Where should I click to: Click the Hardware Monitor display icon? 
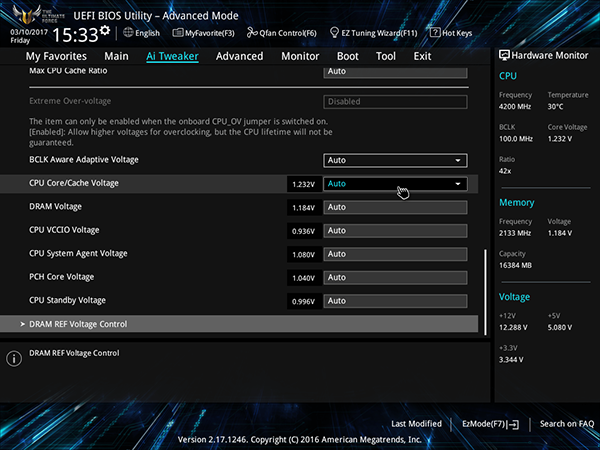click(x=504, y=55)
